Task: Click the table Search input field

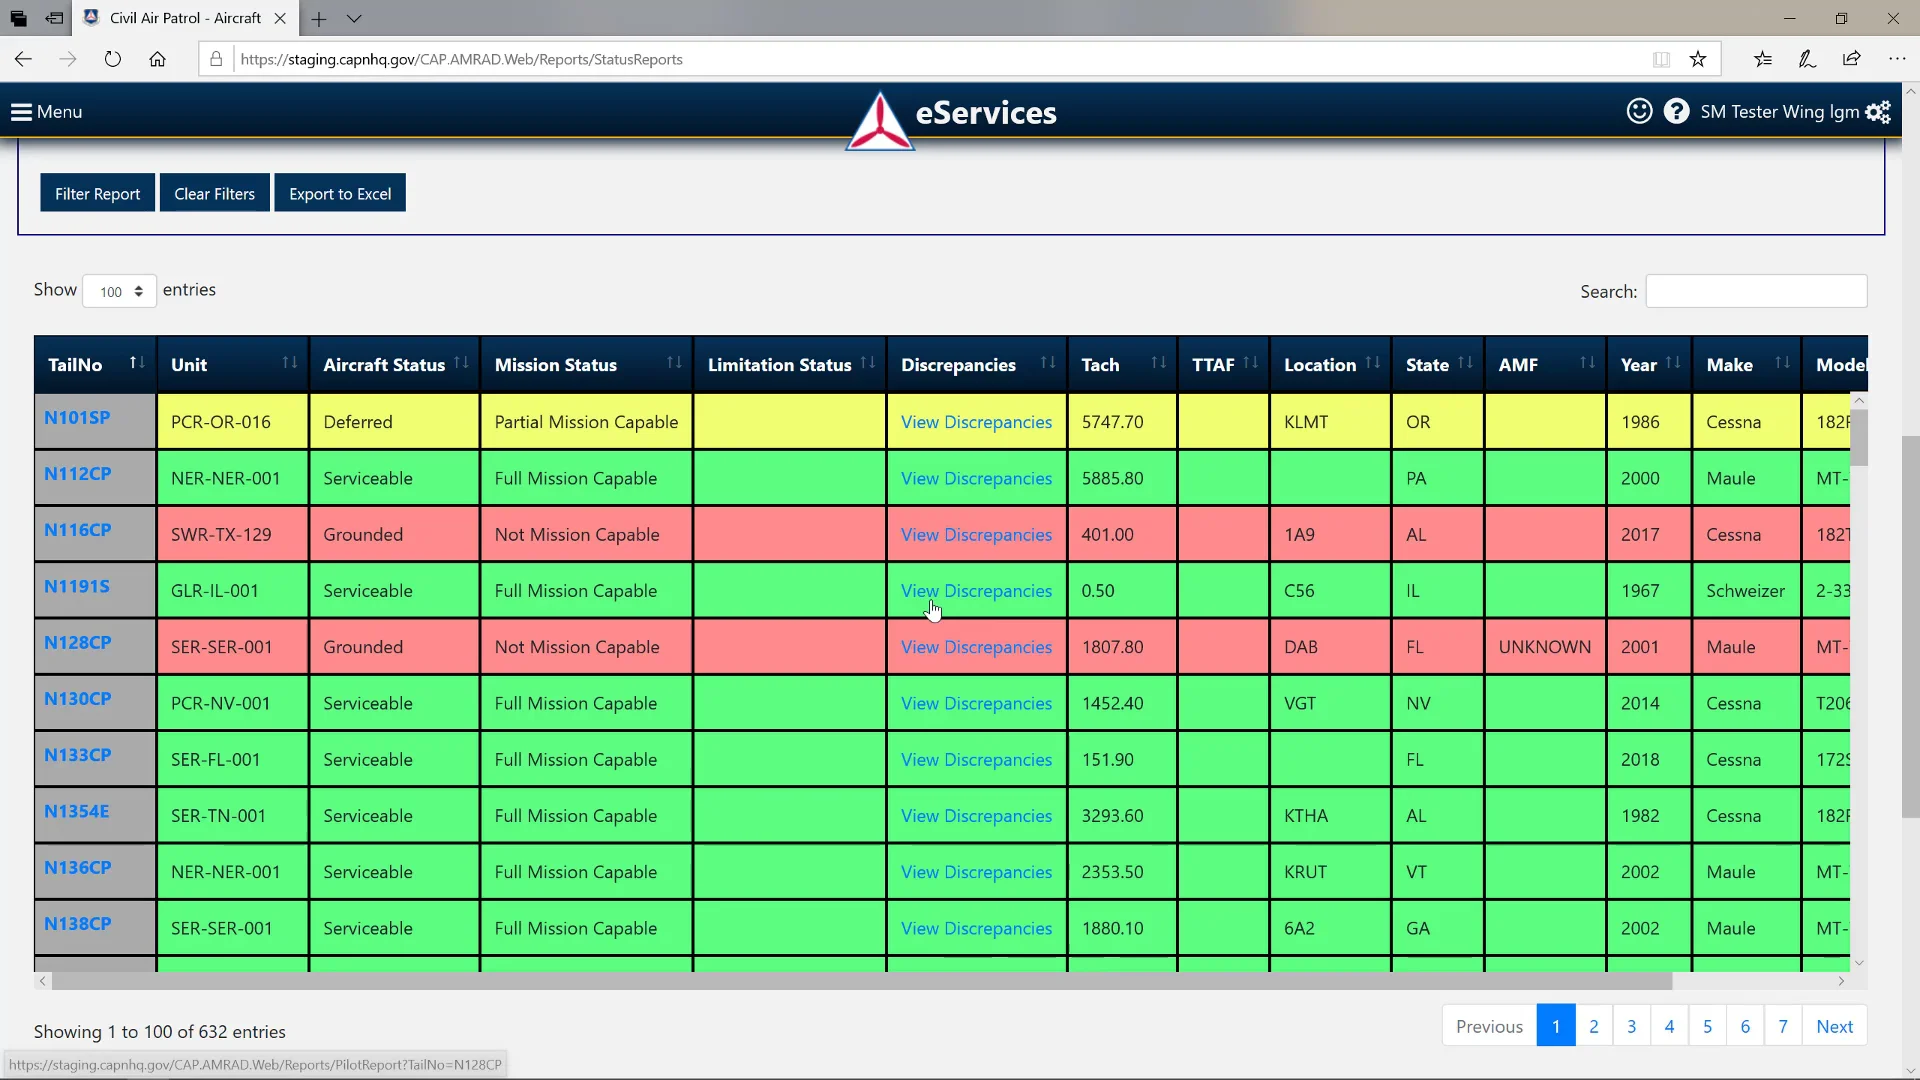Action: (1756, 291)
